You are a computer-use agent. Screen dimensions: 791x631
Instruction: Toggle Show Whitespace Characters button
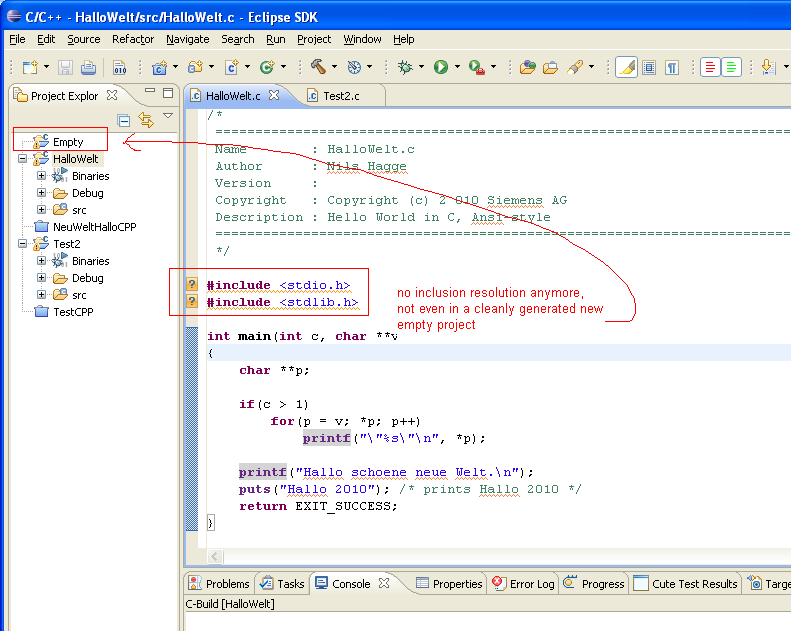pyautogui.click(x=672, y=67)
